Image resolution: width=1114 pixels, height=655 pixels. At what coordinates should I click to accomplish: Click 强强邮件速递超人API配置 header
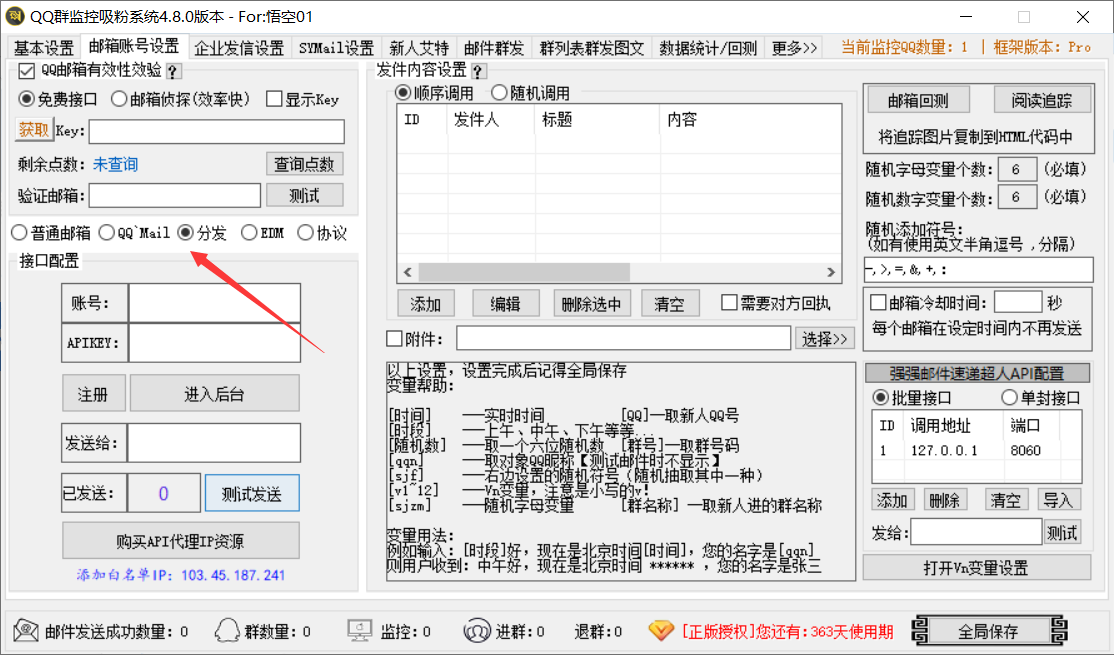pos(977,373)
